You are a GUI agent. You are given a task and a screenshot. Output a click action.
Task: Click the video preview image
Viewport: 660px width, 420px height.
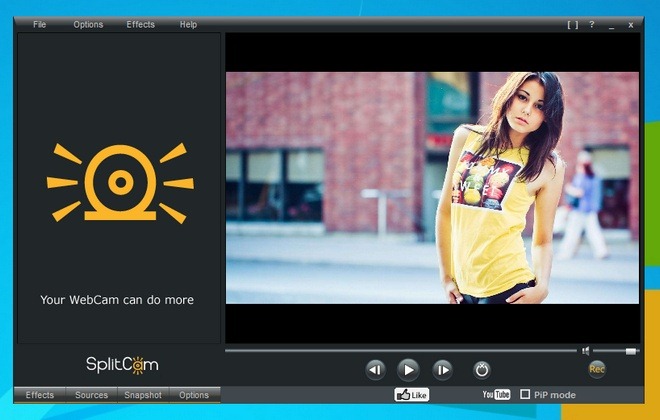click(432, 188)
